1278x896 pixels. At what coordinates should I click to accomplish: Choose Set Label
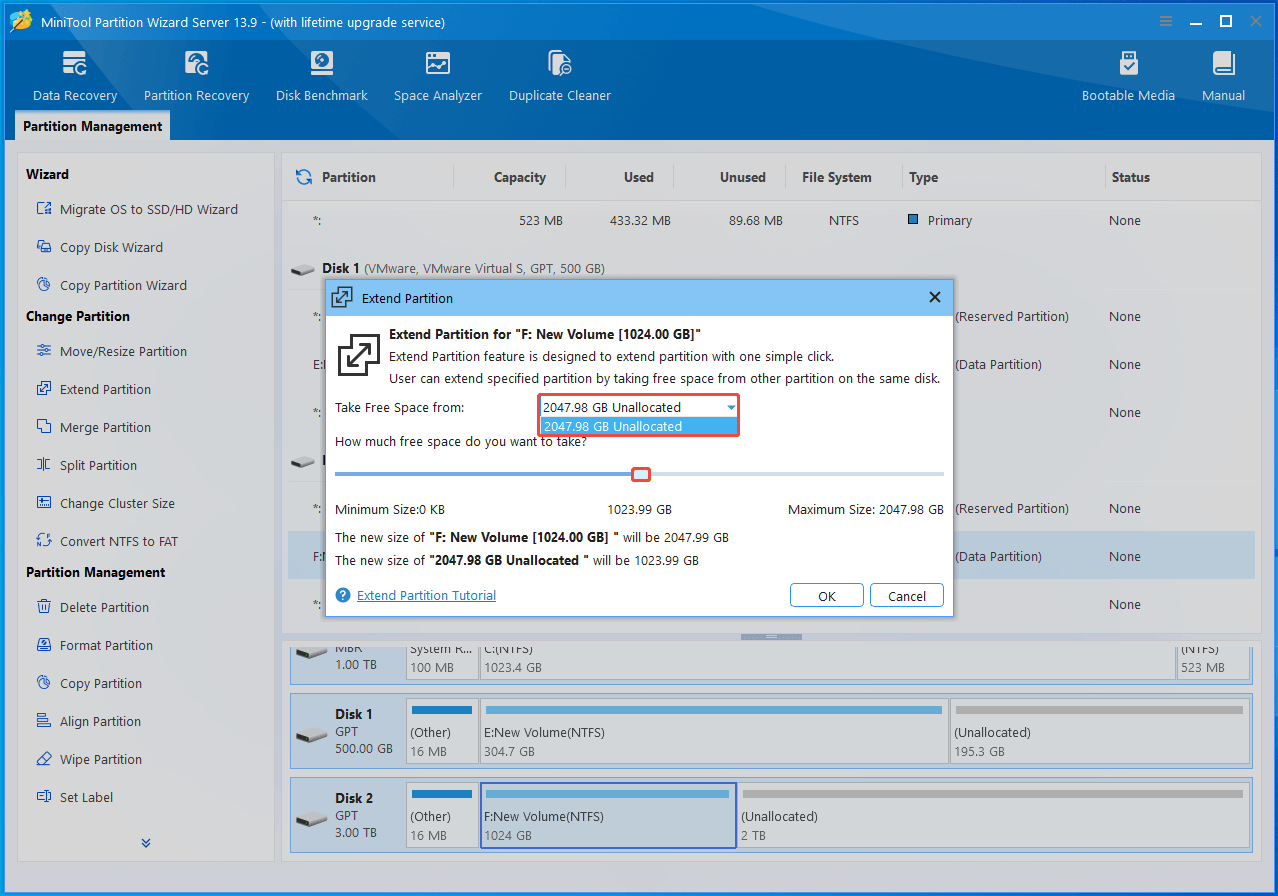tap(74, 797)
